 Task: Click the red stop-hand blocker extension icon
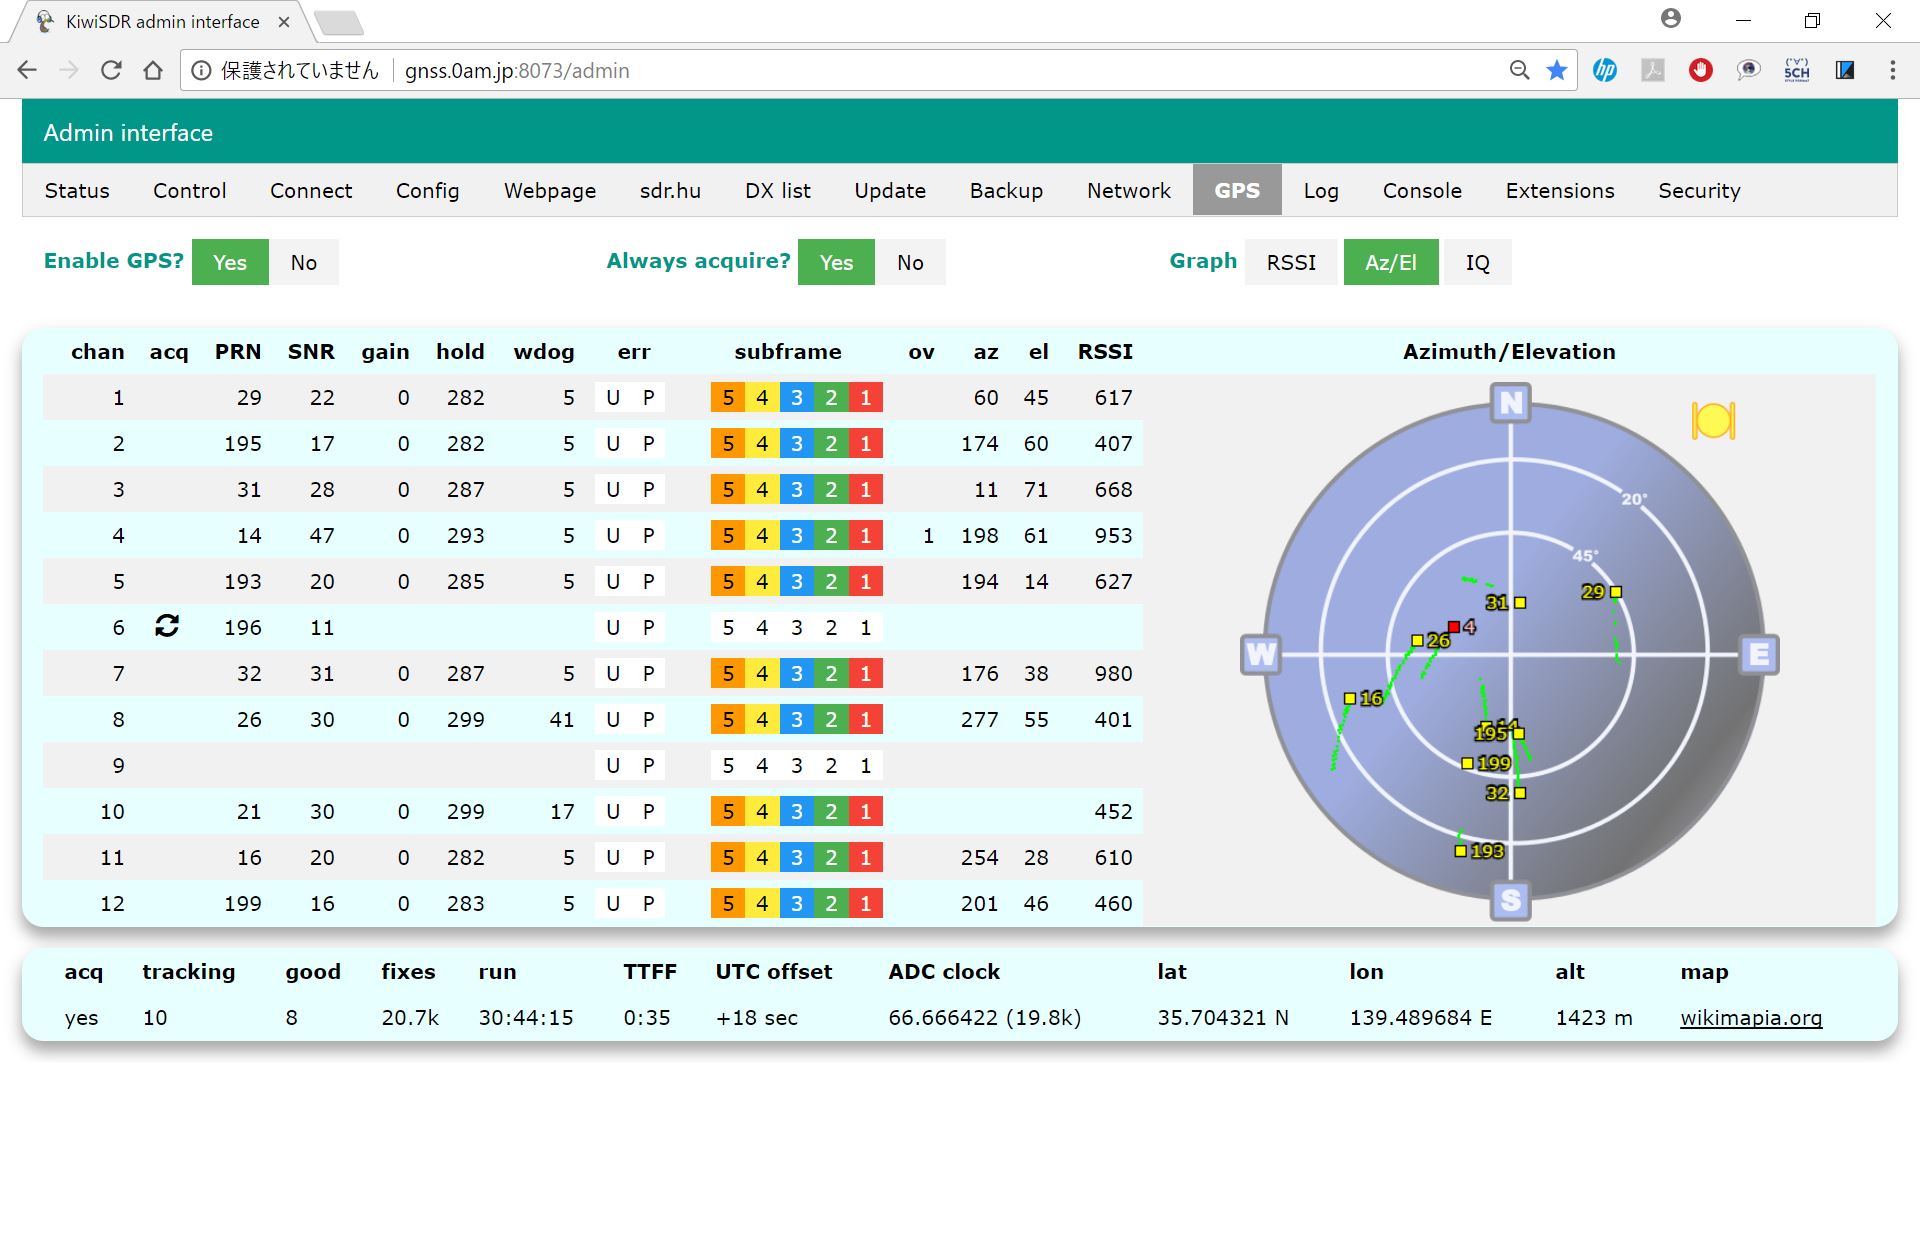(1700, 70)
